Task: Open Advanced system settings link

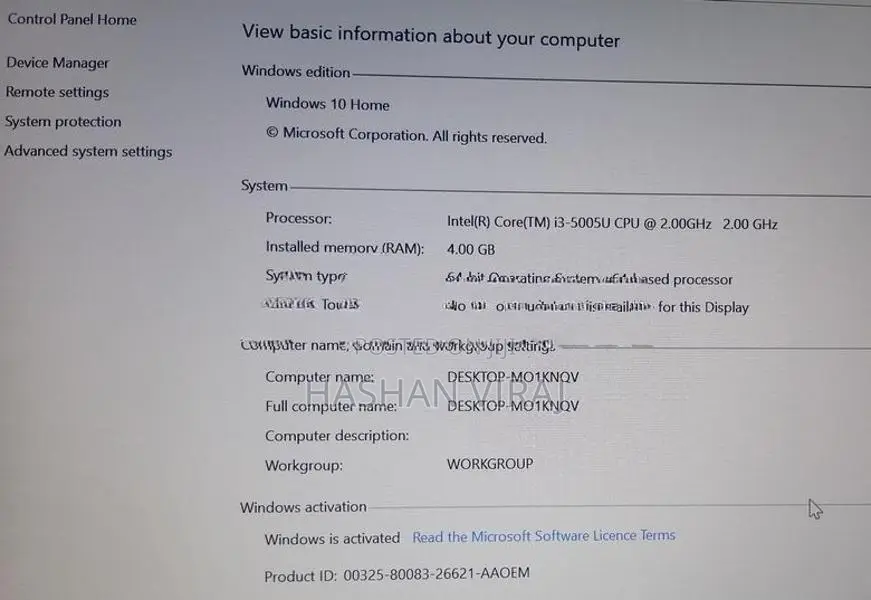Action: tap(88, 151)
